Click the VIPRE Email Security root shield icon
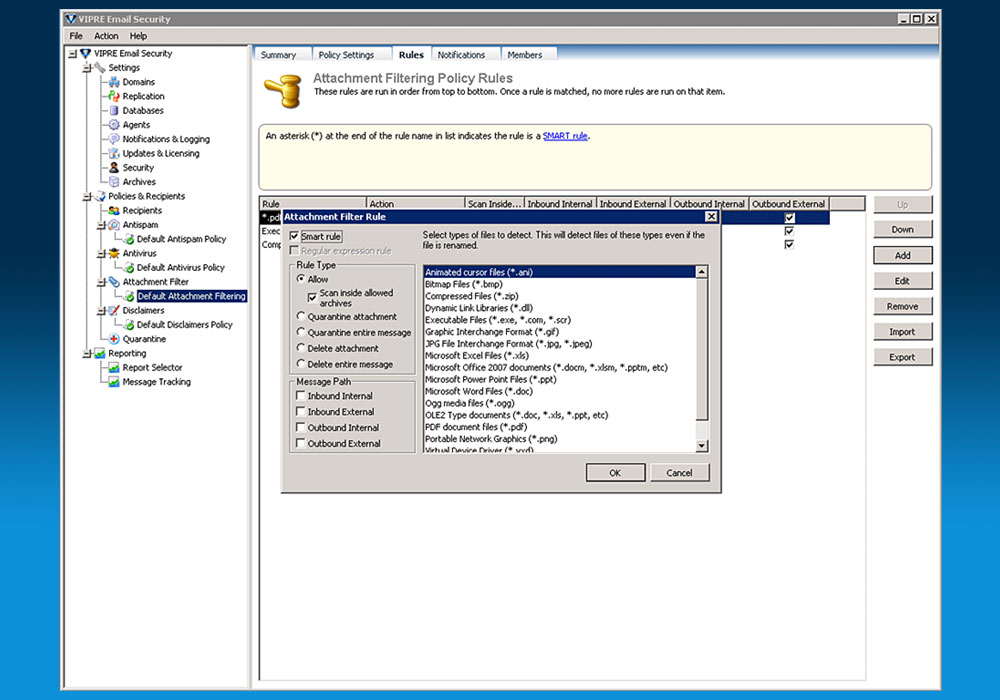This screenshot has width=1000, height=700. pos(85,54)
